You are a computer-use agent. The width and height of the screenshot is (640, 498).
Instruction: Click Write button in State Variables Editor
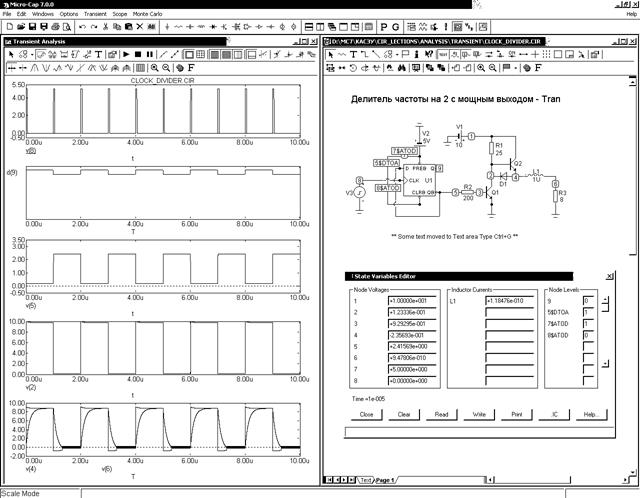(479, 414)
